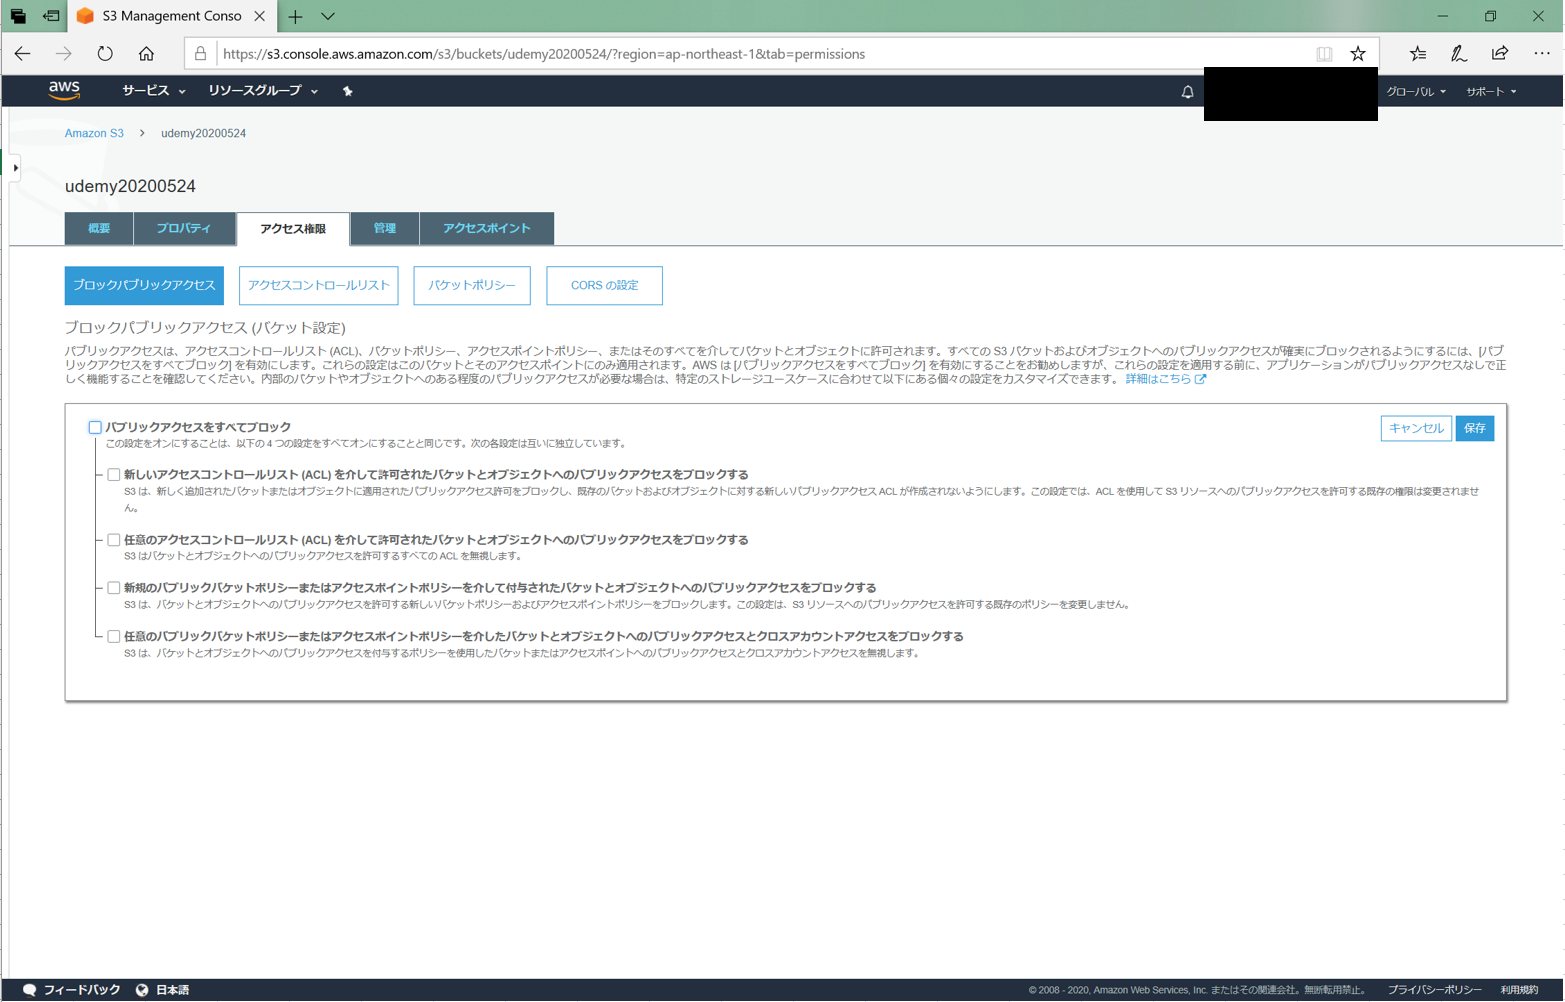Expand the left side navigation panel arrow
The height and width of the screenshot is (1002, 1565).
(x=15, y=168)
